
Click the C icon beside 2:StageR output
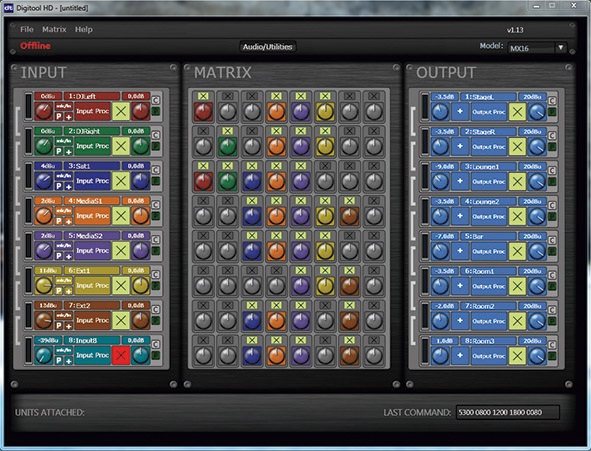coord(552,136)
